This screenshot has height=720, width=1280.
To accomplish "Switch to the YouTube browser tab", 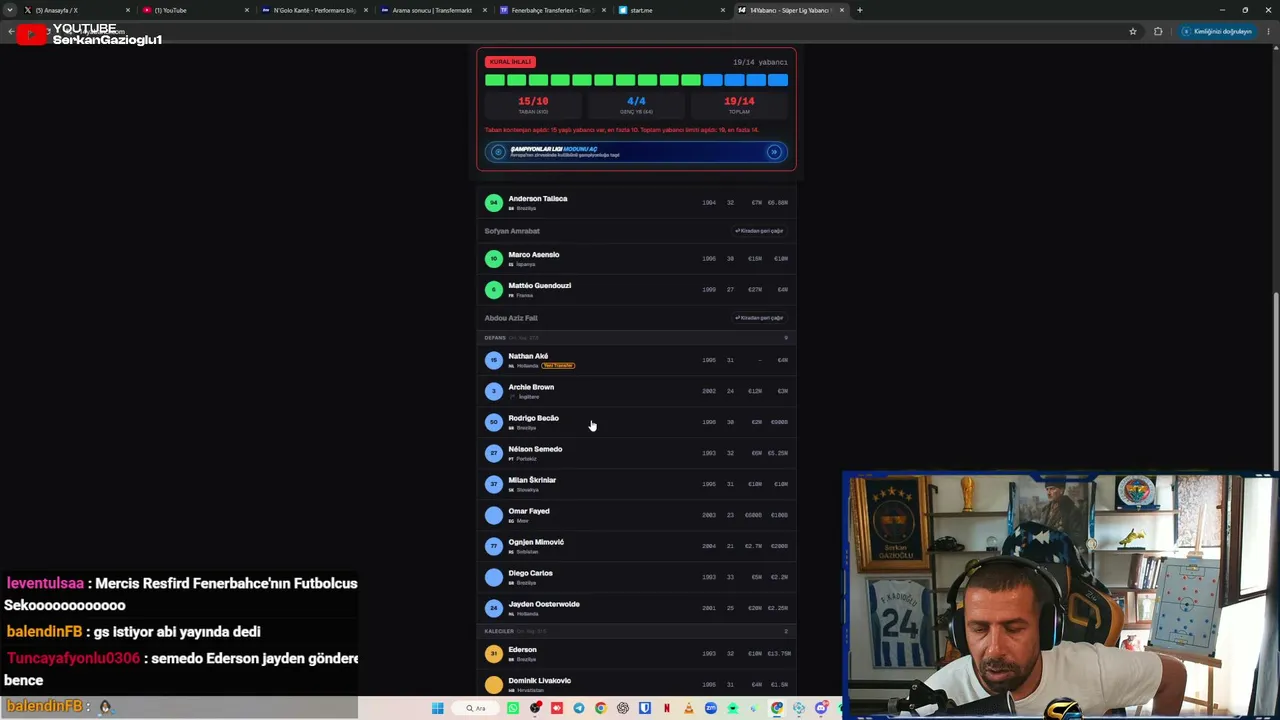I will [x=195, y=10].
